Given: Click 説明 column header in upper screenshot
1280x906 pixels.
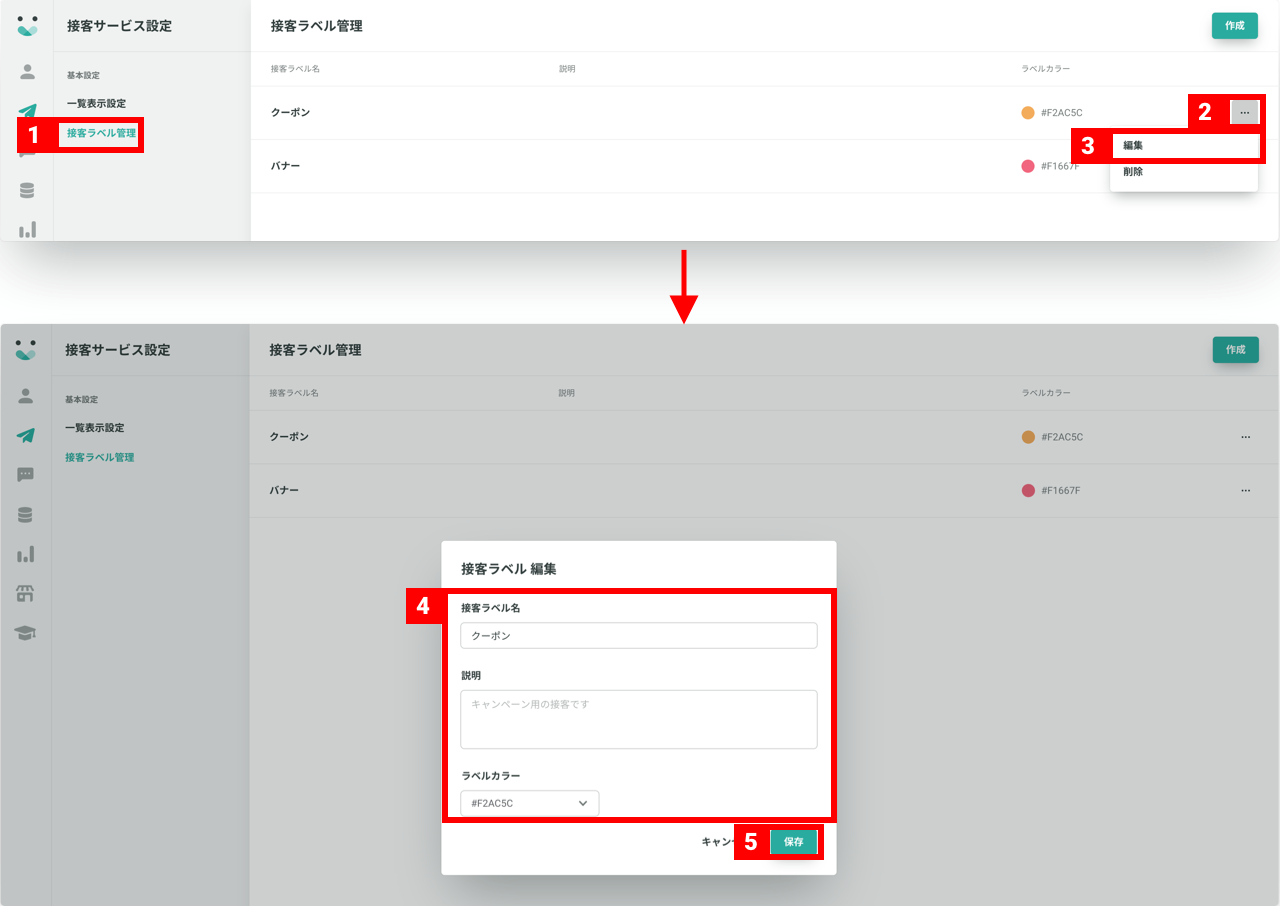Looking at the screenshot, I should coord(567,69).
